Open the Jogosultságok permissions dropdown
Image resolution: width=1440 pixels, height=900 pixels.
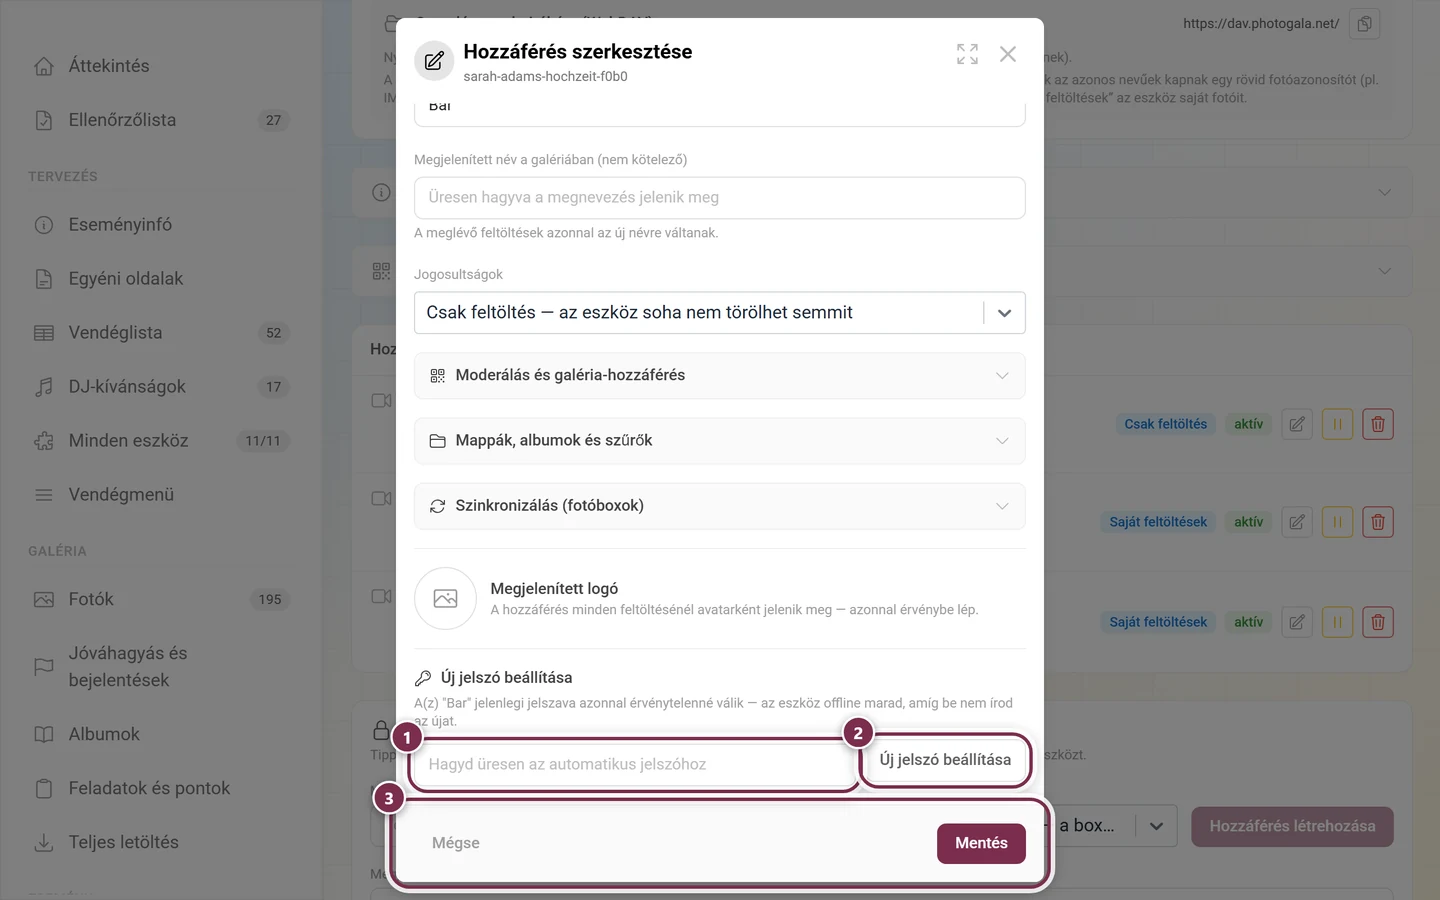coord(720,313)
